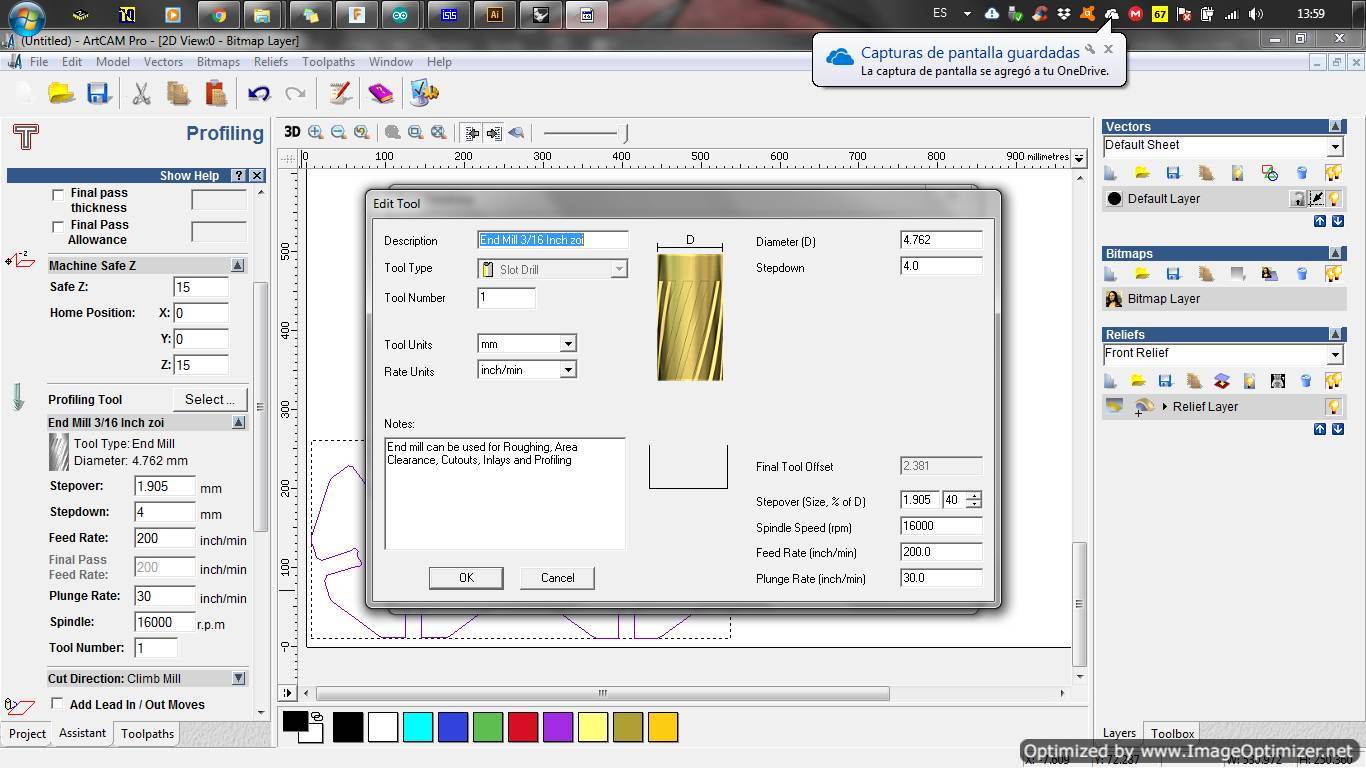Open Chrome from the taskbar
The image size is (1366, 768).
pos(218,15)
